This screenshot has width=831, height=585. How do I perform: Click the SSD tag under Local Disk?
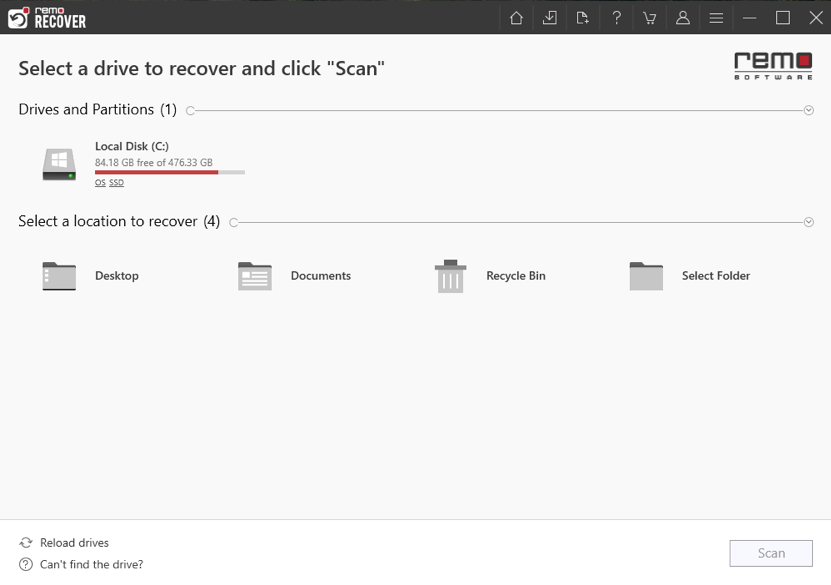pyautogui.click(x=117, y=183)
